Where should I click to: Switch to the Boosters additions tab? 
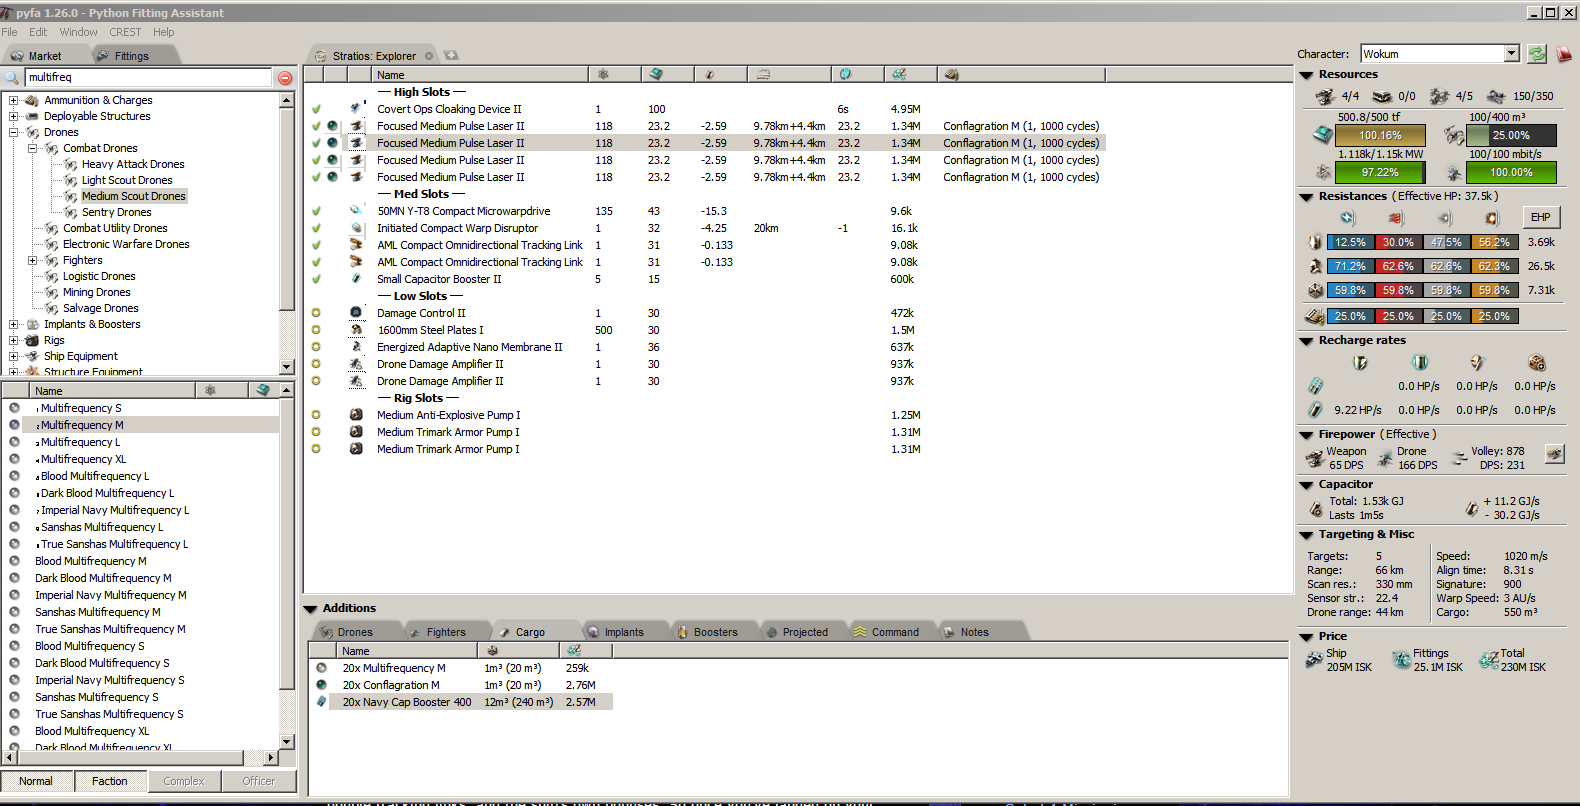tap(715, 632)
